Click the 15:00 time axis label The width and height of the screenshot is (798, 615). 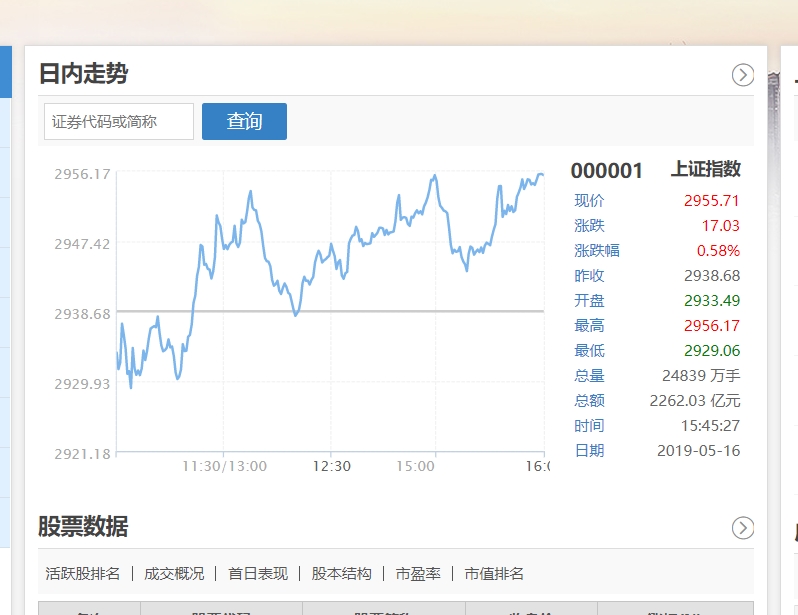[x=415, y=466]
